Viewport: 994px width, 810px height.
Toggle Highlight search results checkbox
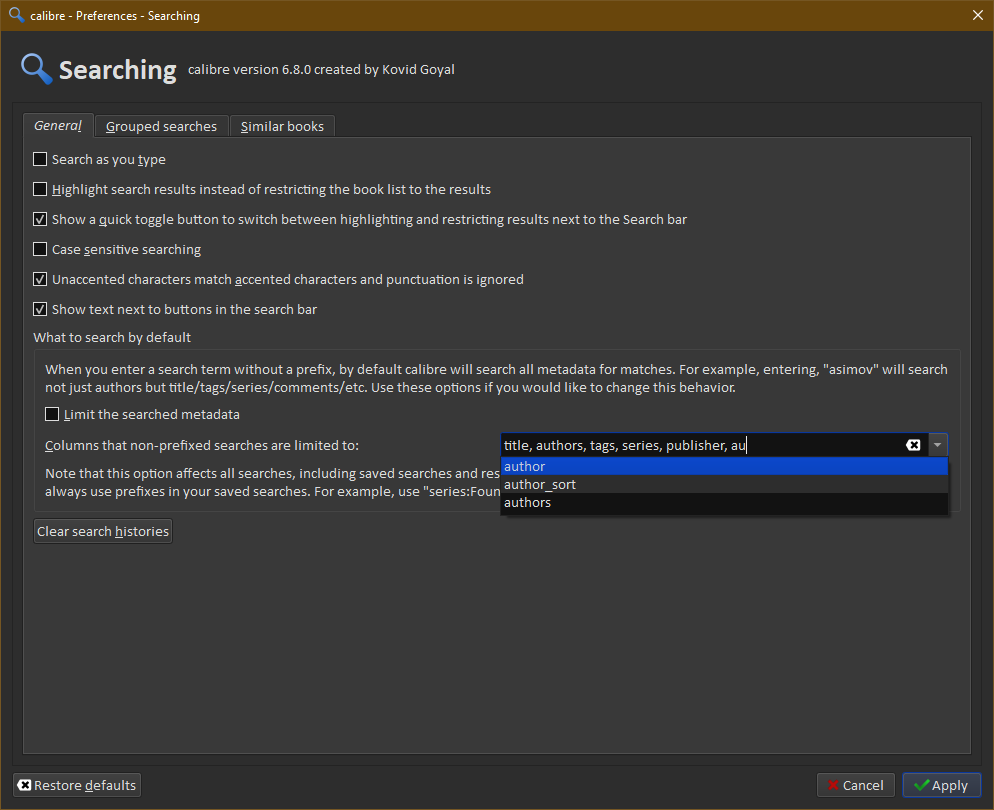point(40,189)
